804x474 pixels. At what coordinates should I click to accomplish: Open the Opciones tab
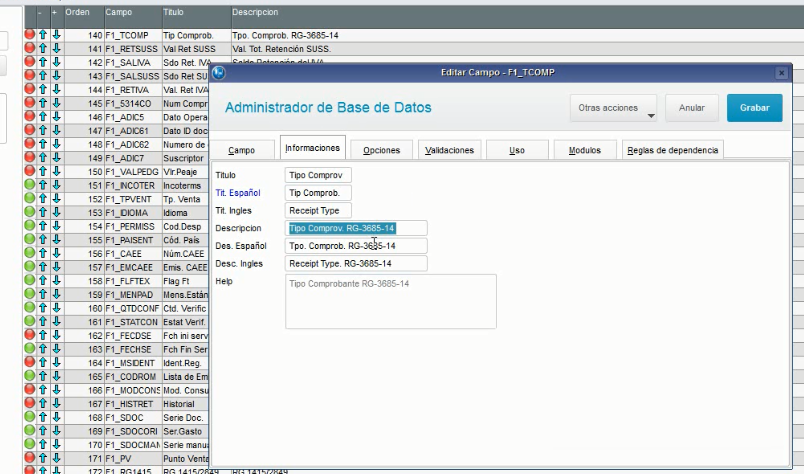click(381, 150)
